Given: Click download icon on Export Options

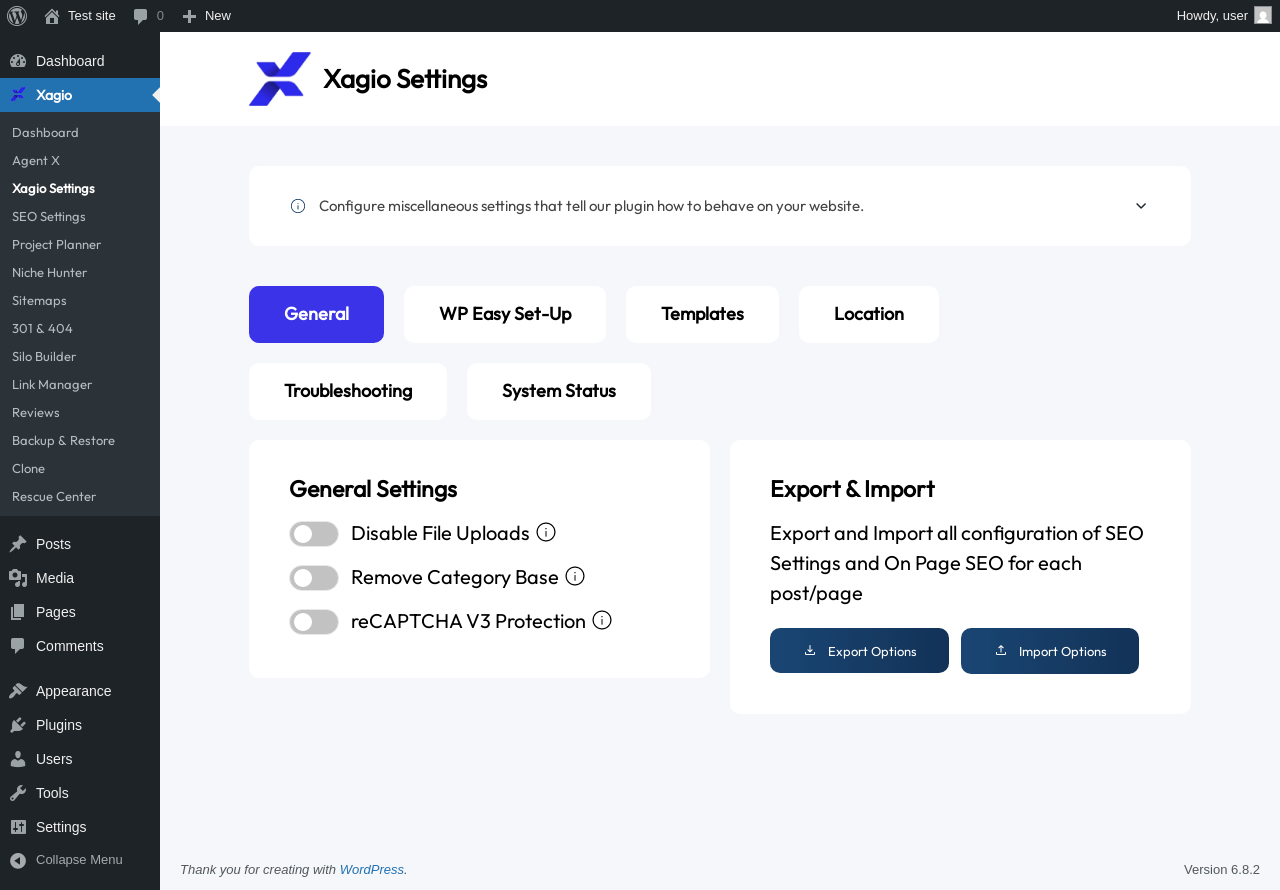Looking at the screenshot, I should tap(810, 650).
